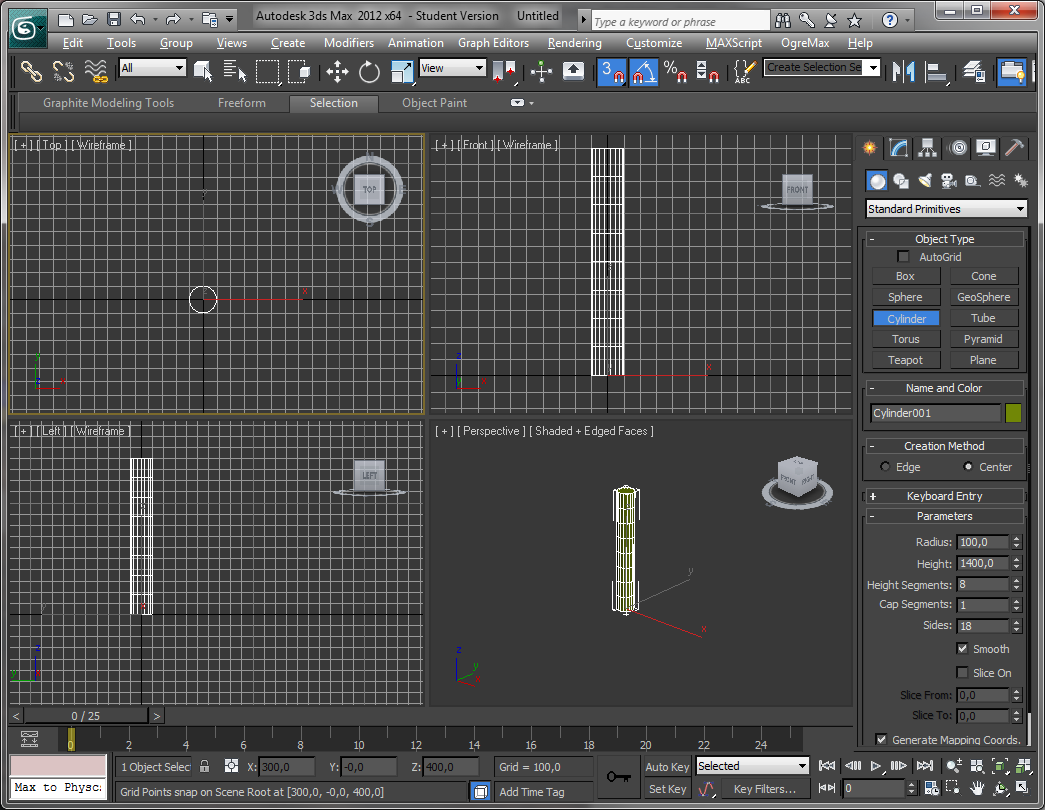Enable Auto Key animation mode
Viewport: 1045px width, 810px height.
(667, 767)
